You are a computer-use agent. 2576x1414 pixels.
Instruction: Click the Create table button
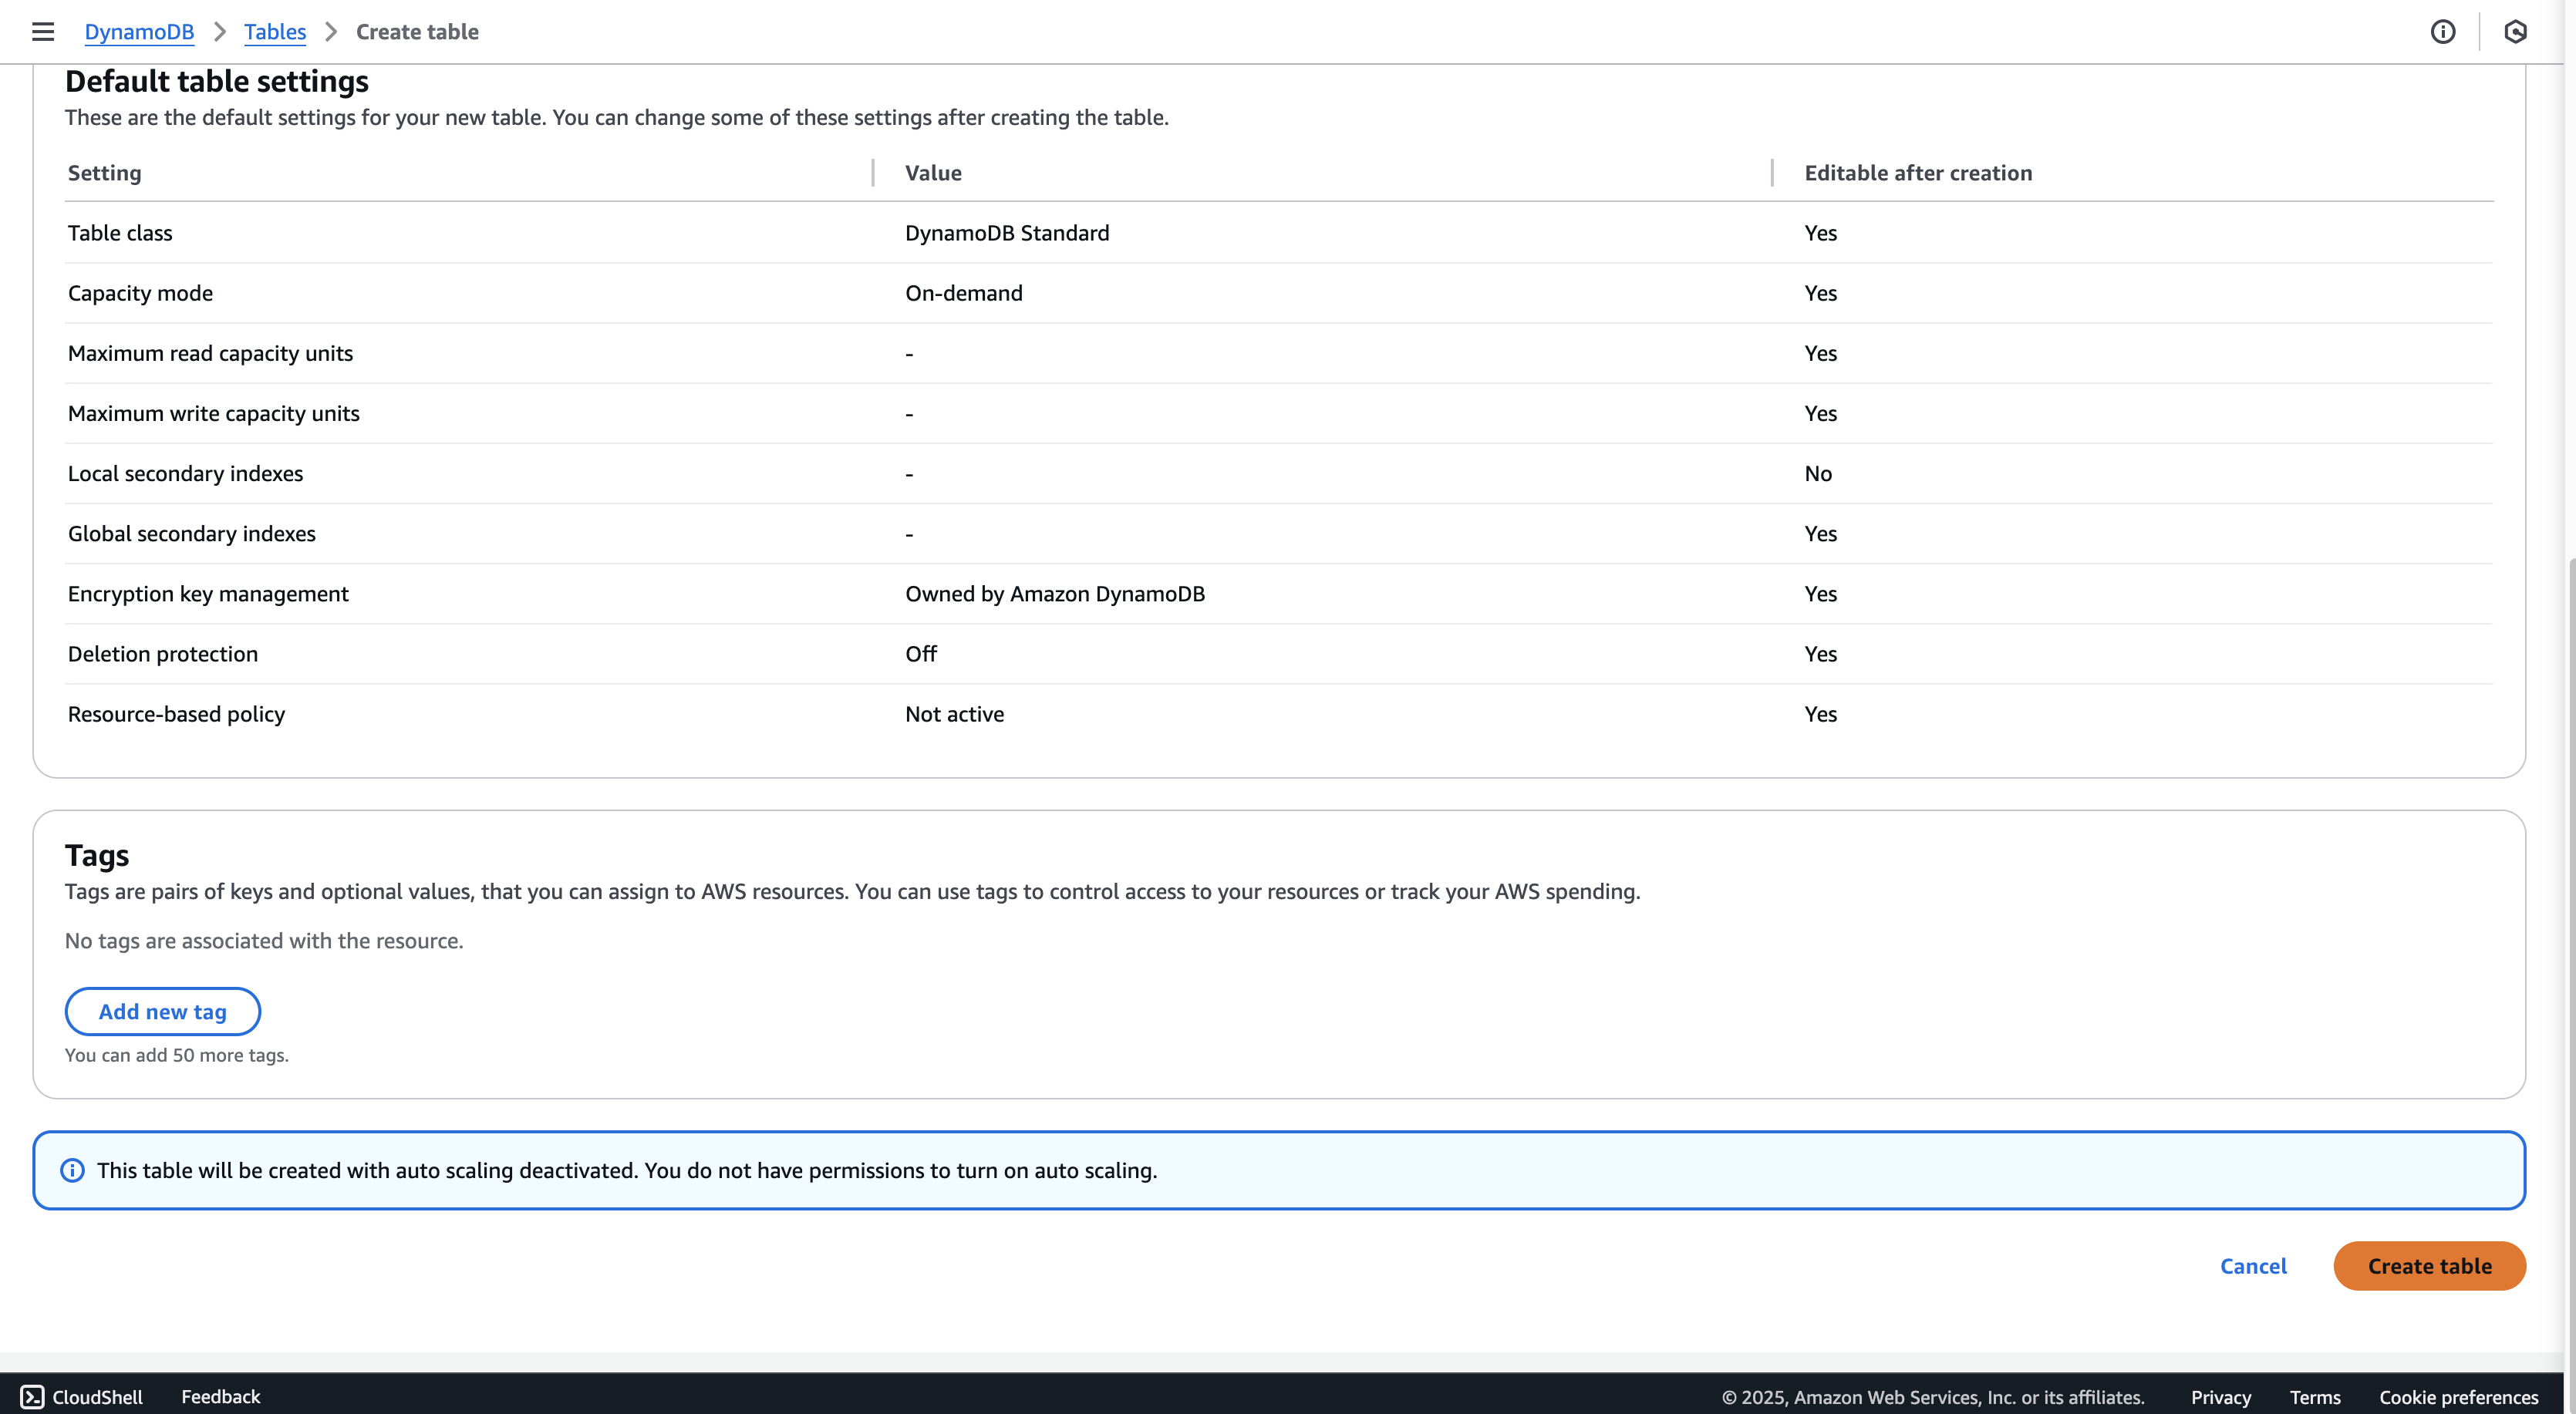tap(2430, 1266)
